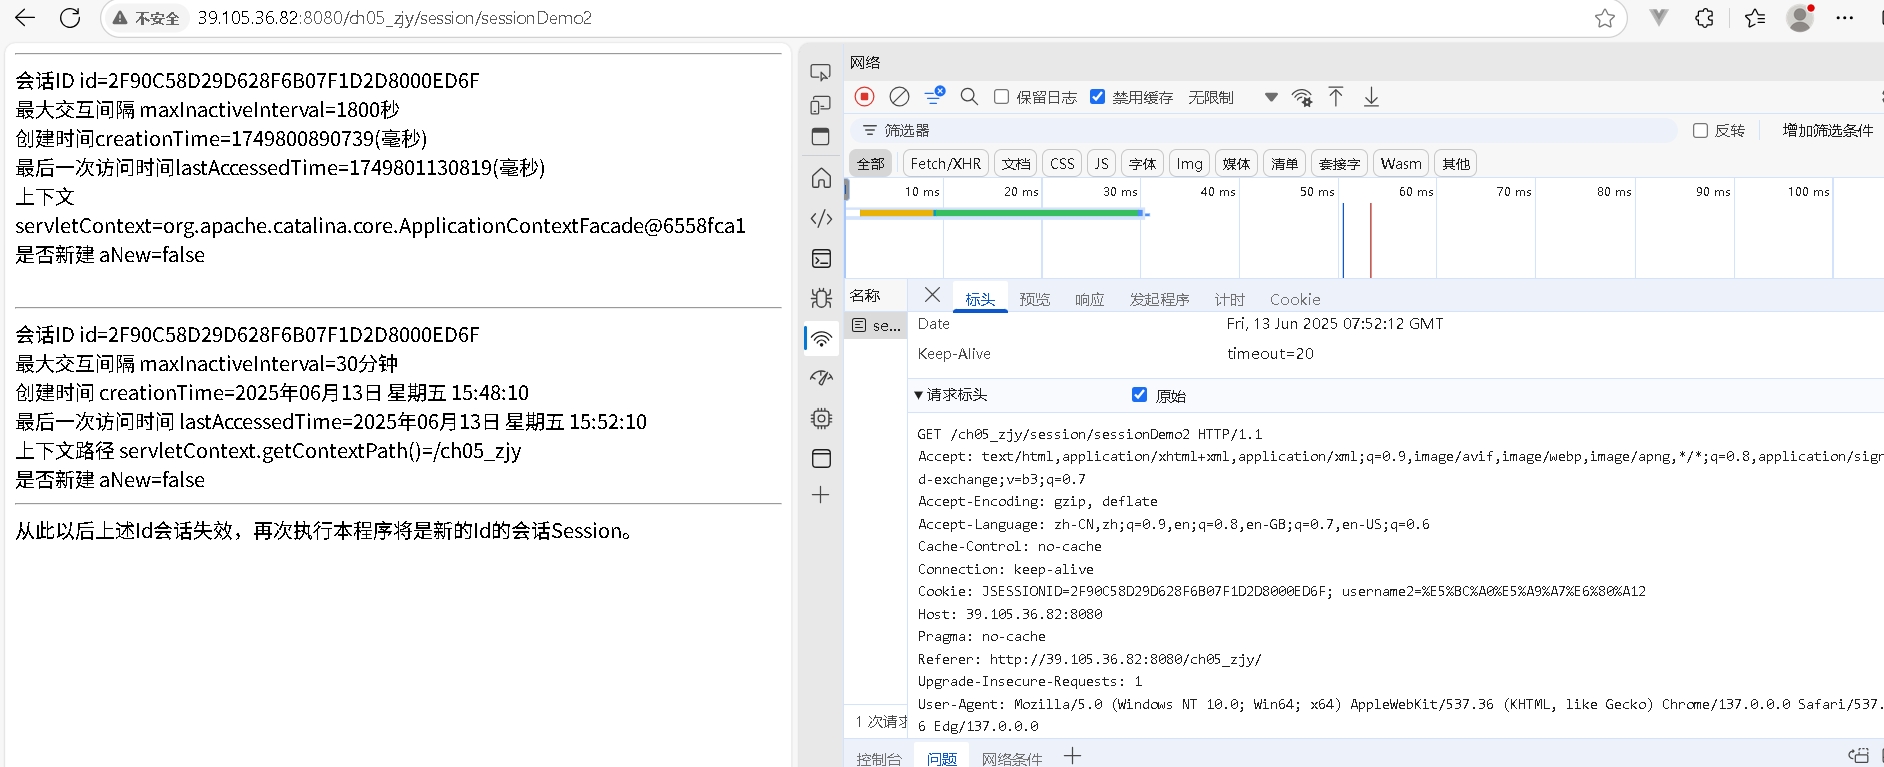Switch to the 响应 tab

point(1089,299)
